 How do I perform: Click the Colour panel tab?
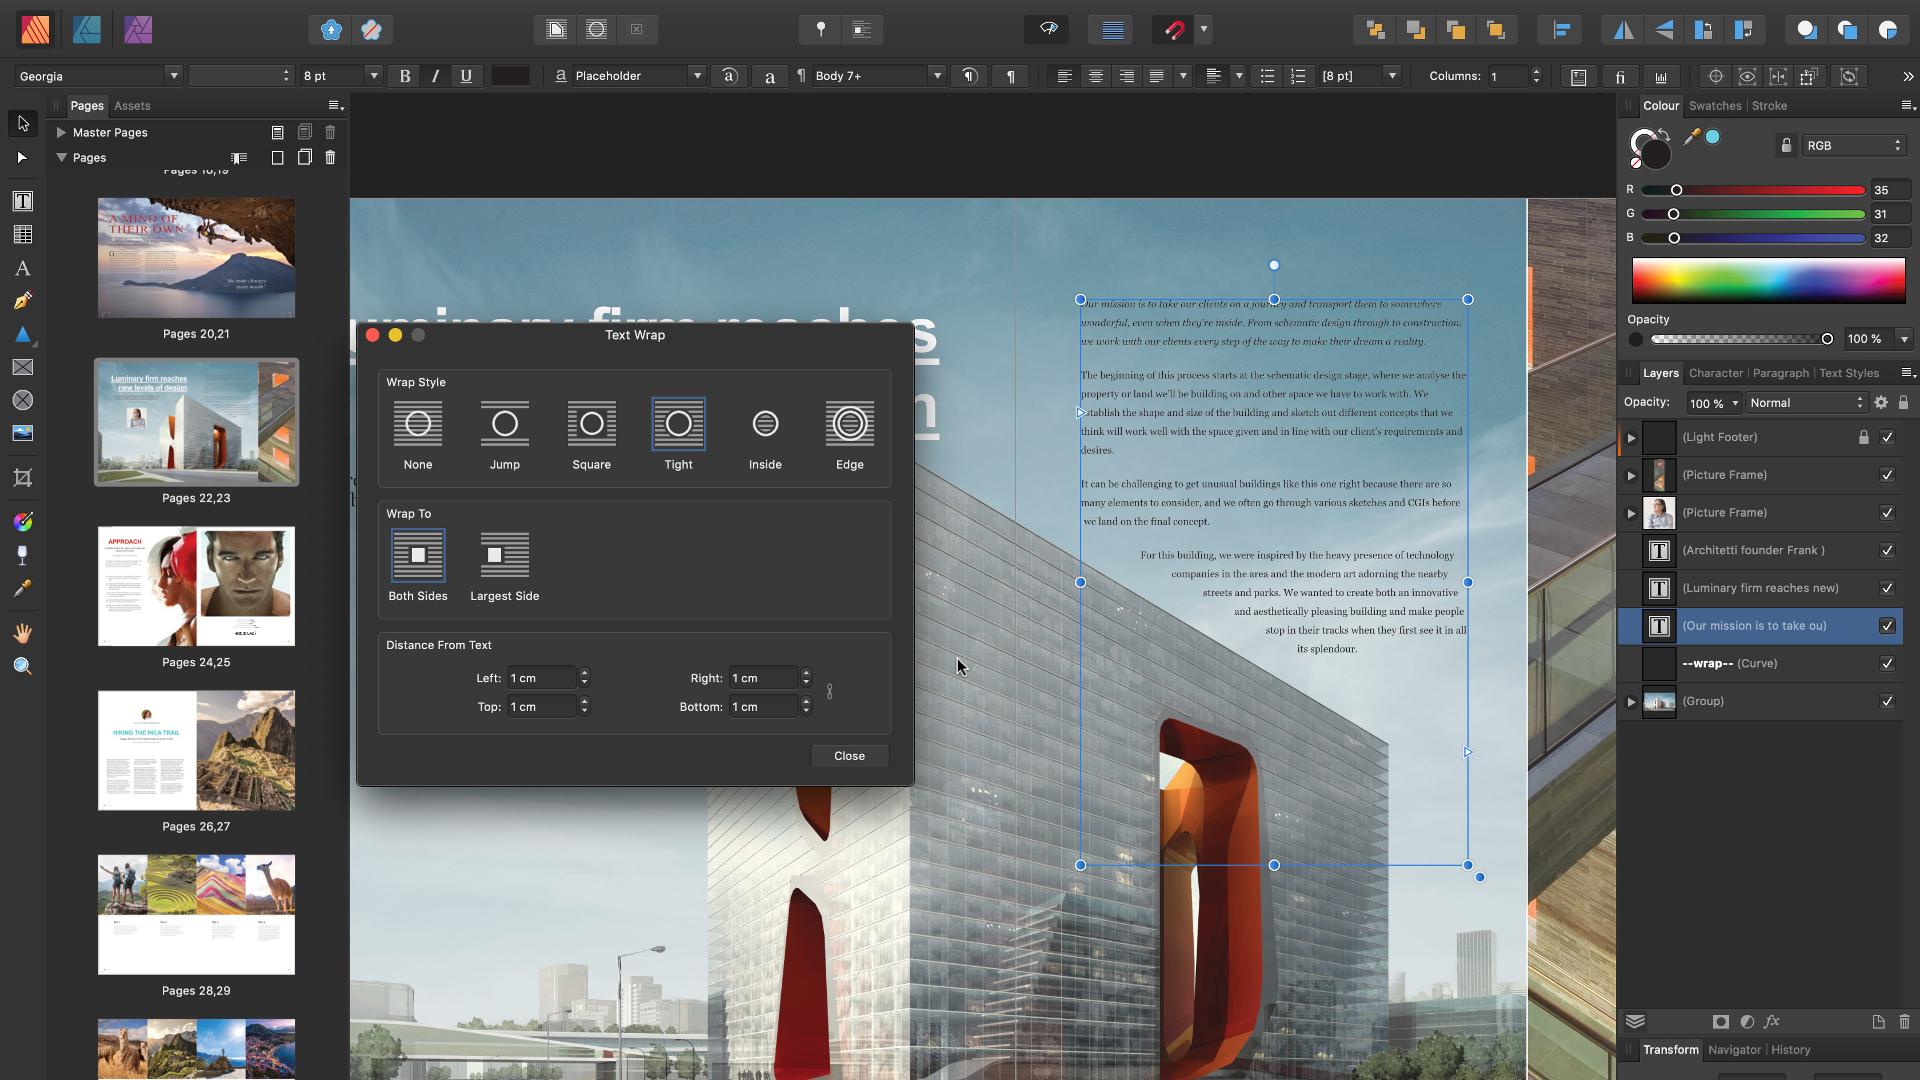(1659, 105)
